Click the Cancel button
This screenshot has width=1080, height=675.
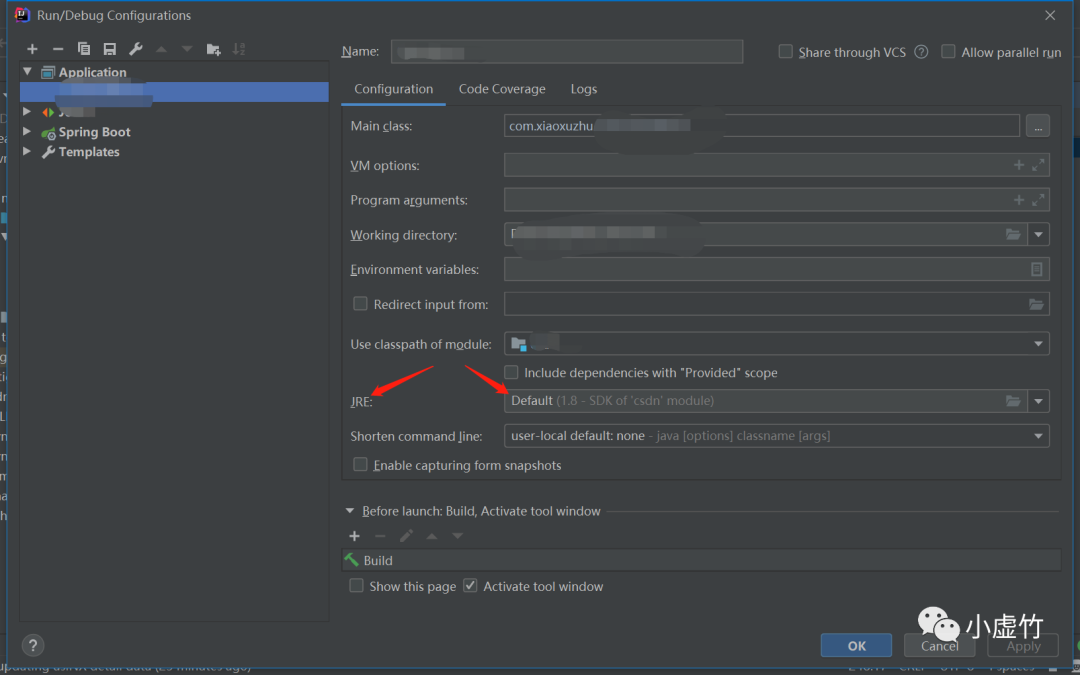[939, 646]
